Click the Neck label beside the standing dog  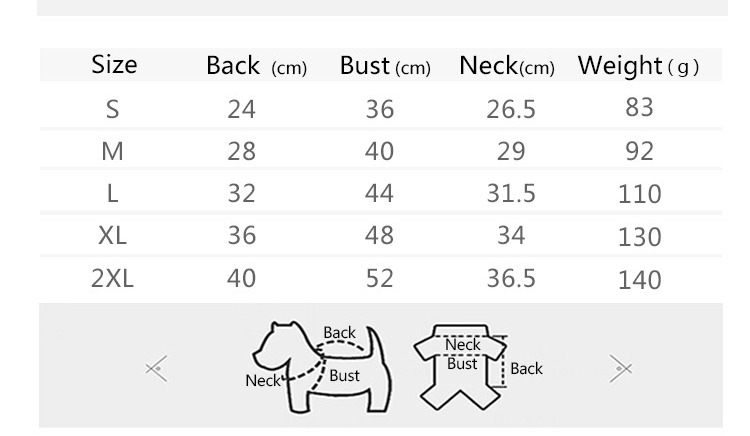(263, 380)
